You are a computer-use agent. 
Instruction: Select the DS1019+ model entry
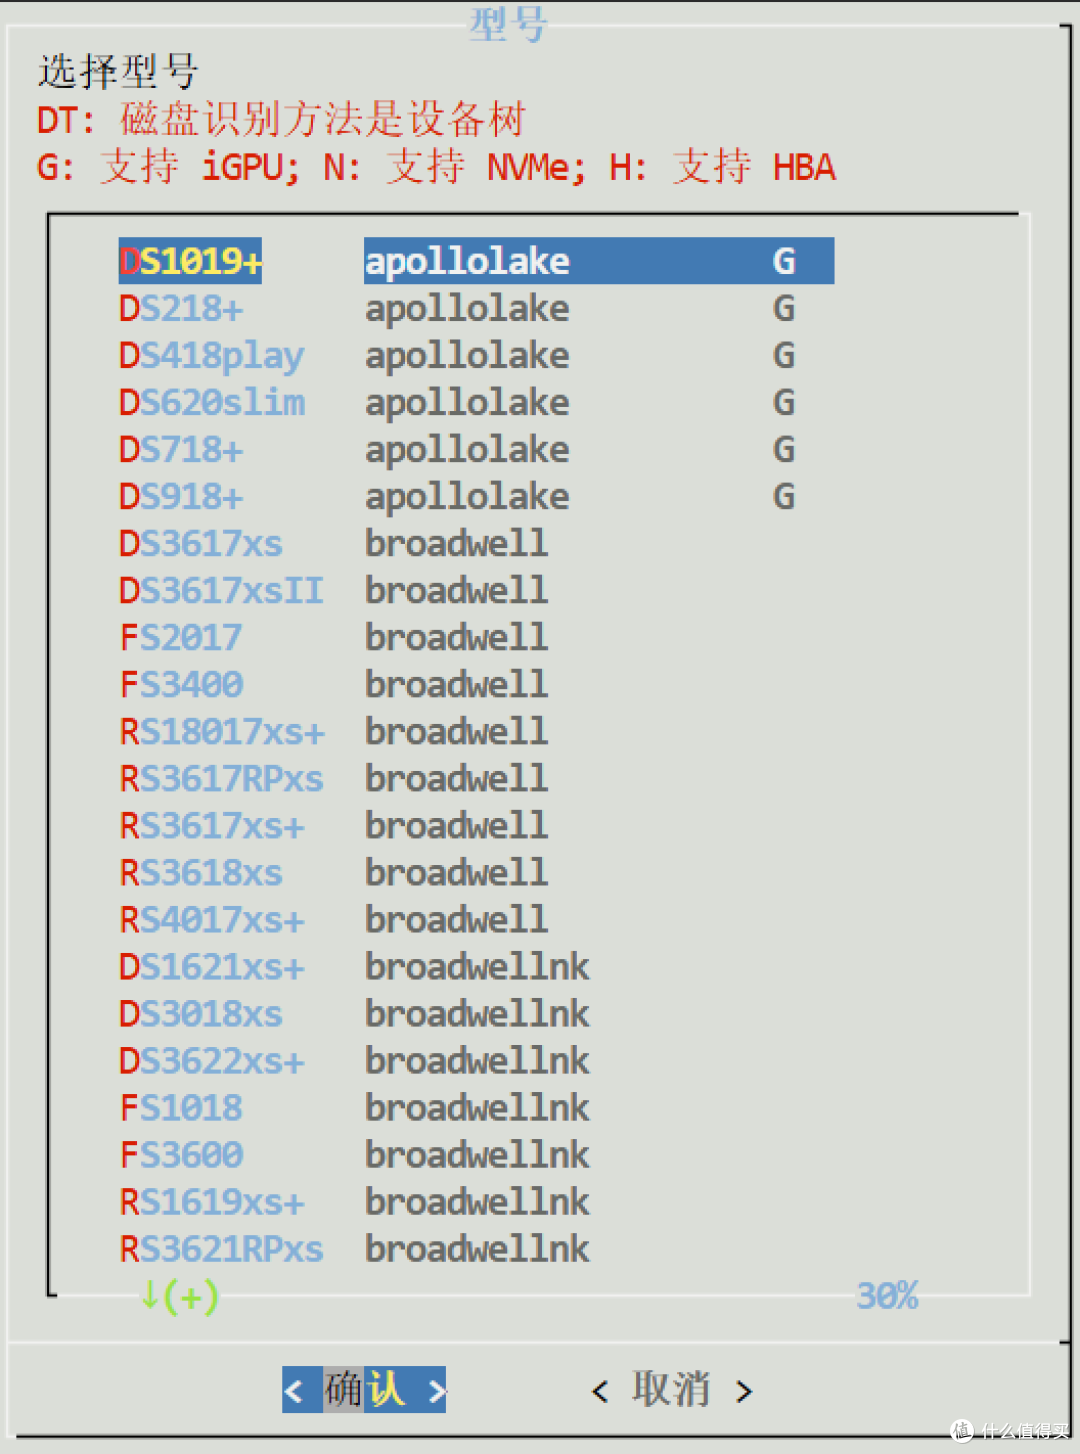coord(476,261)
